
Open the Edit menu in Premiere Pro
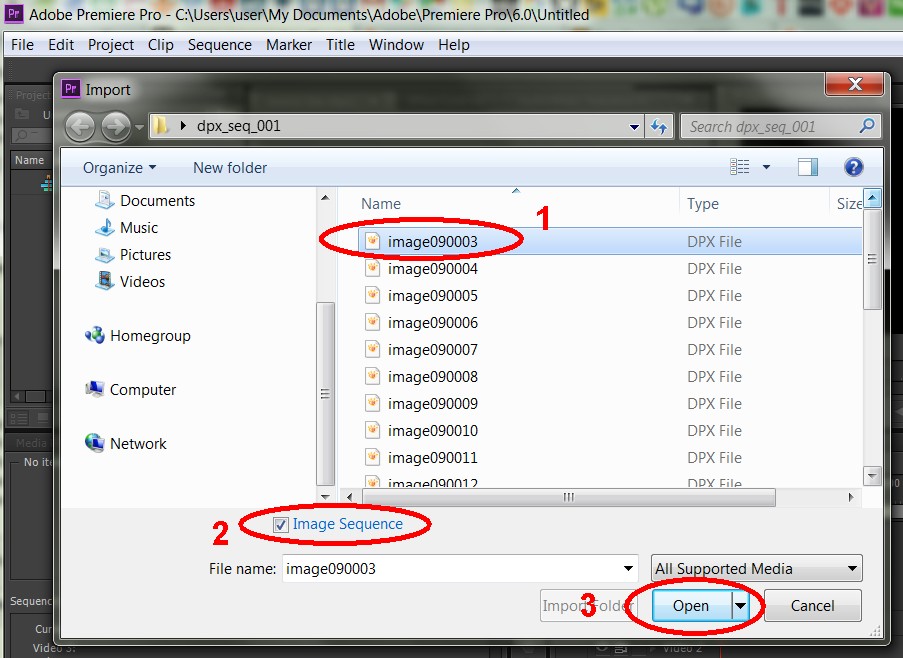coord(61,45)
